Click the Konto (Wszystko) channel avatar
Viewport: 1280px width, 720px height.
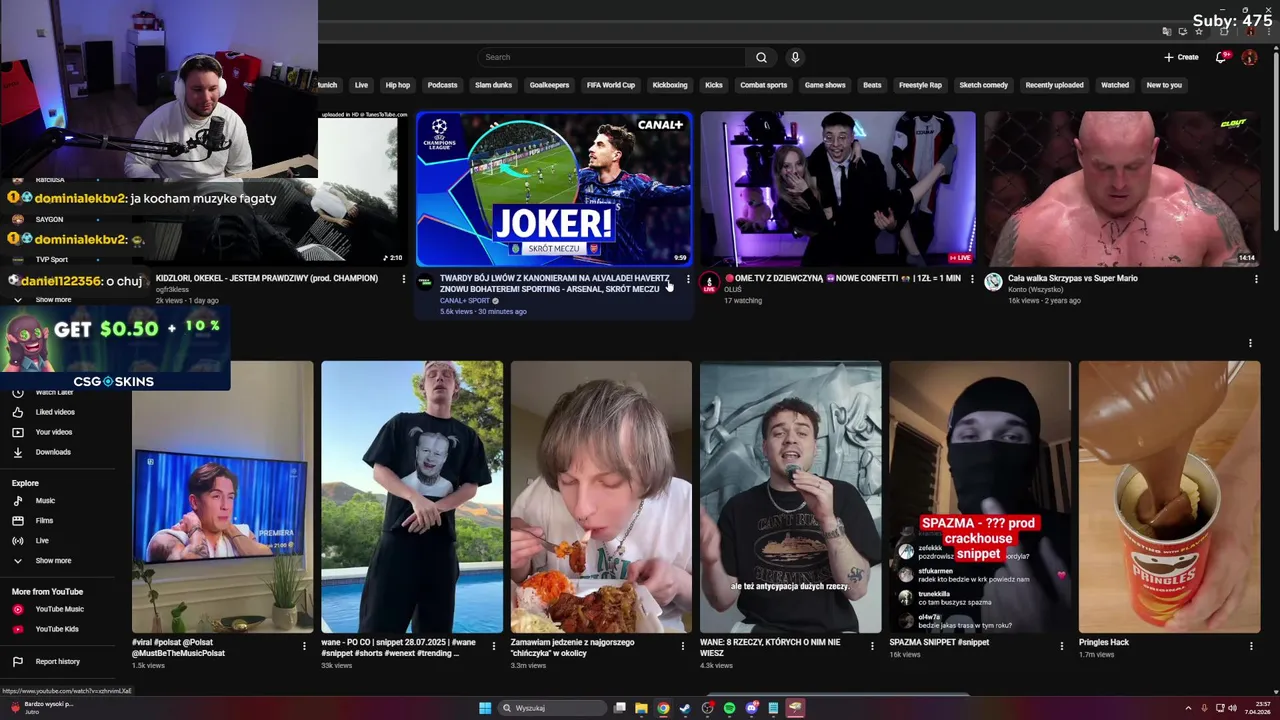[993, 283]
